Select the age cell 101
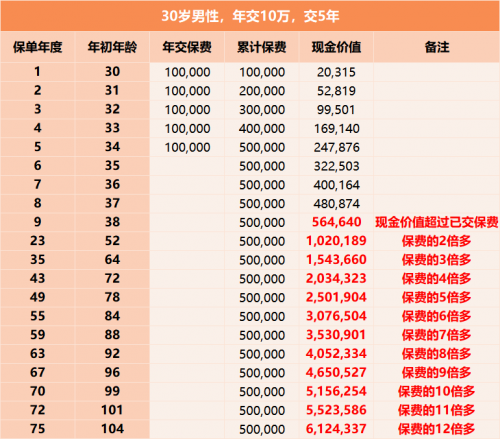The height and width of the screenshot is (439, 500). pos(112,410)
